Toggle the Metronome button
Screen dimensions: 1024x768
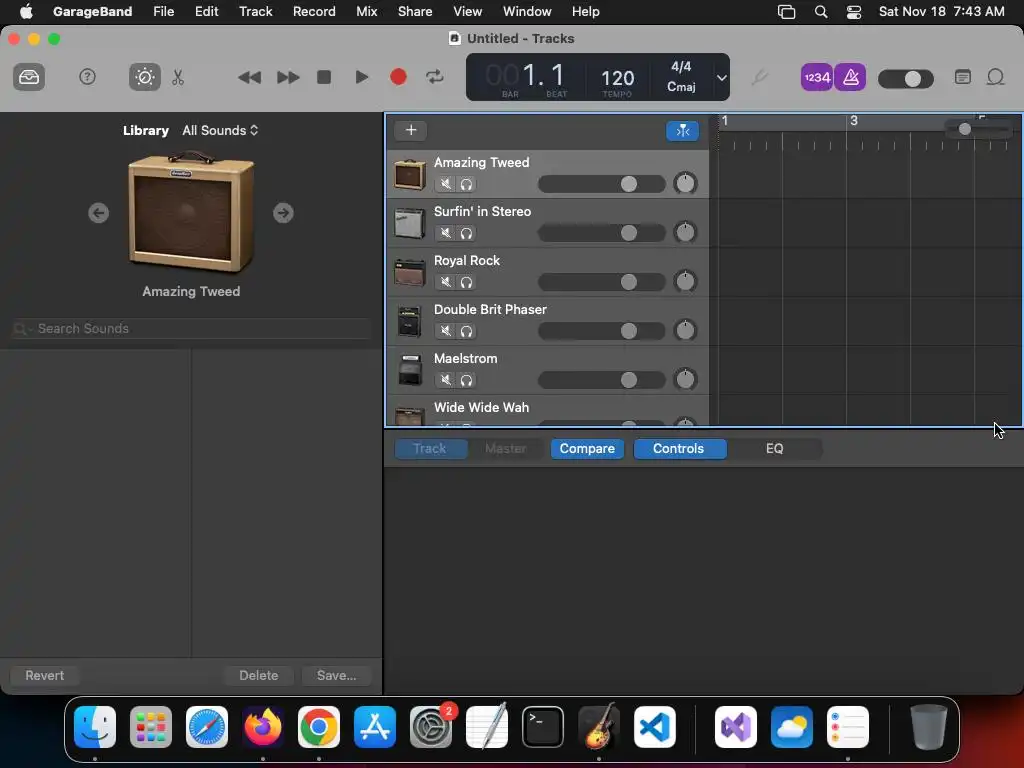click(850, 78)
